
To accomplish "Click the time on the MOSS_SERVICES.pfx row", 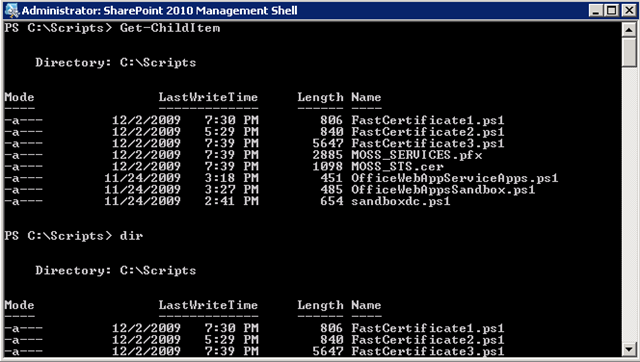I will (x=231, y=155).
